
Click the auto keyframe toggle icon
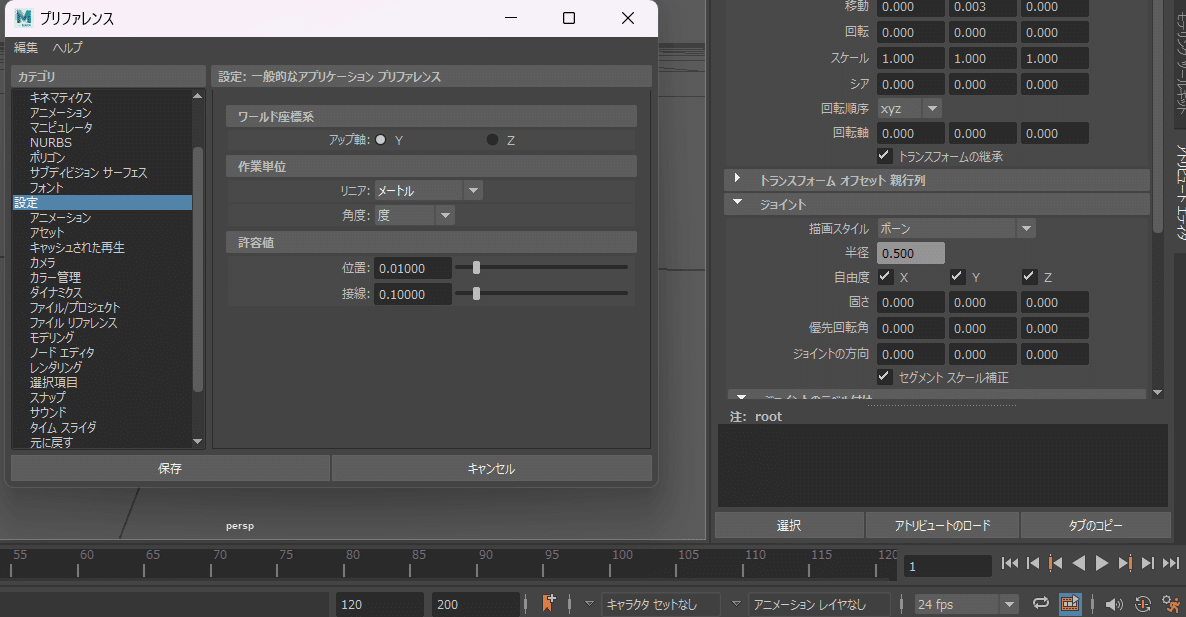pos(1143,604)
